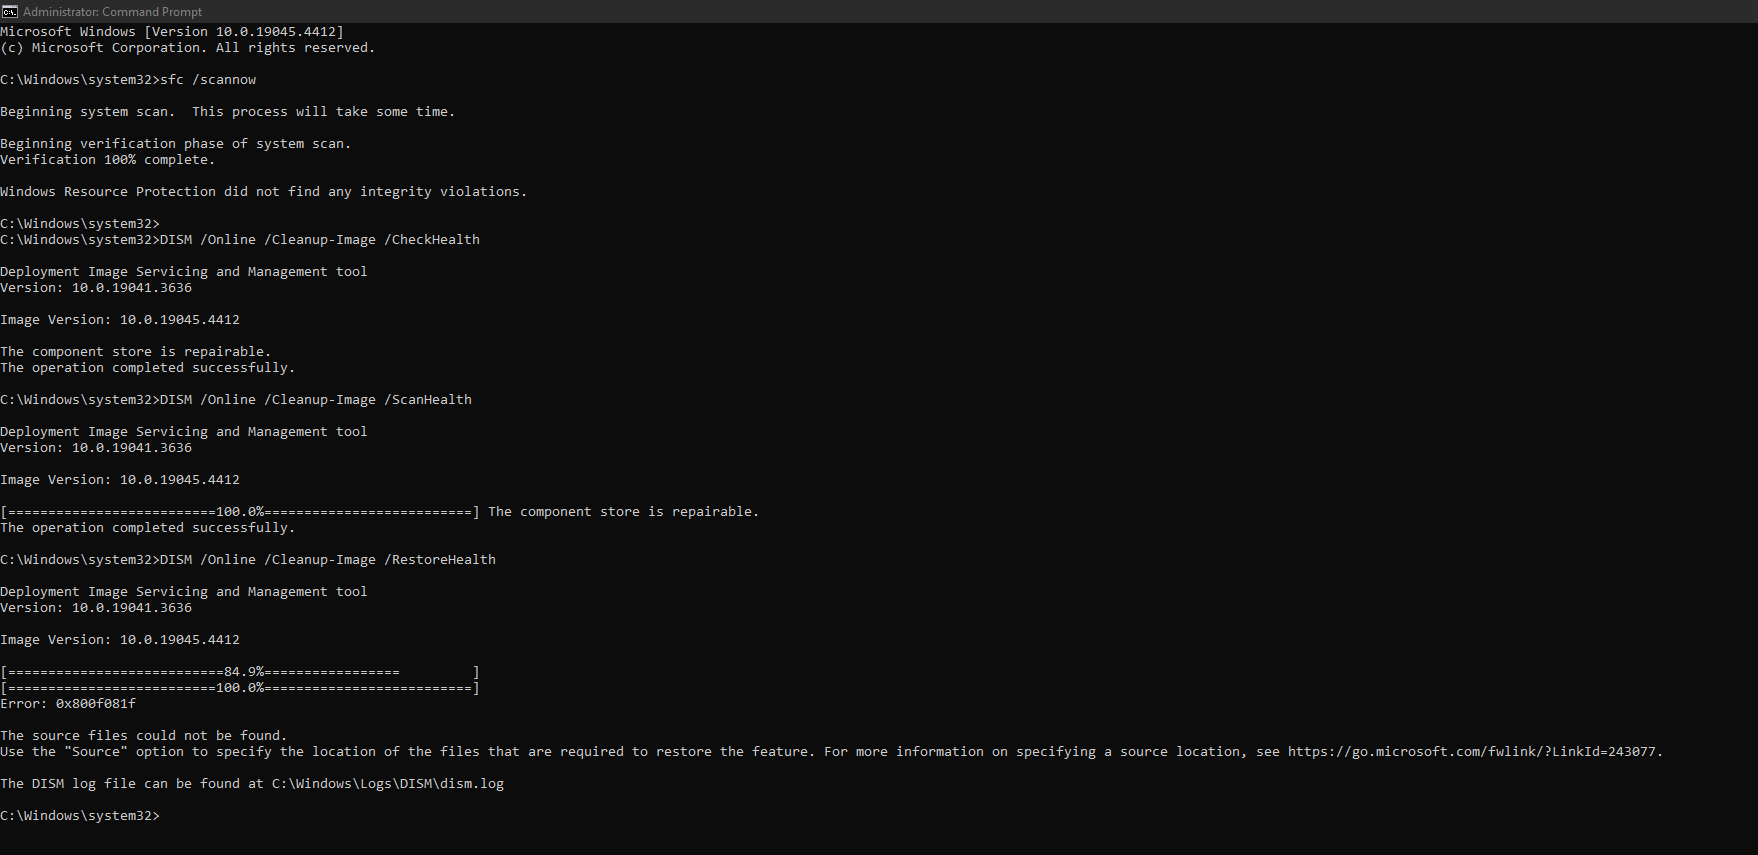Click the last prompt after the DISM log line
The image size is (1758, 855).
click(80, 816)
